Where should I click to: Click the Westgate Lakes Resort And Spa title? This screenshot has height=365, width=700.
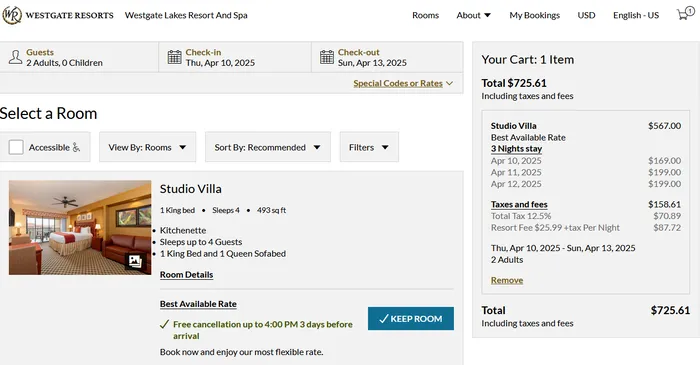pos(186,15)
